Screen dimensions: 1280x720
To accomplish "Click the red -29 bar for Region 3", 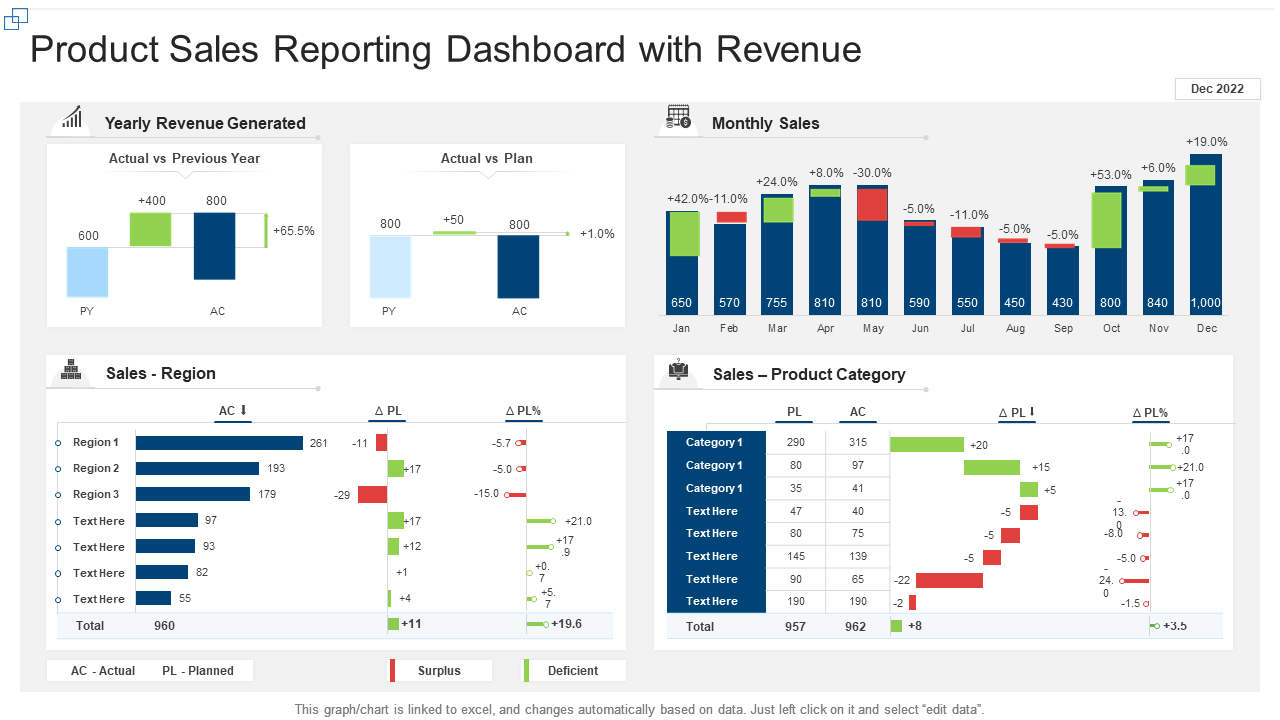I will [372, 494].
